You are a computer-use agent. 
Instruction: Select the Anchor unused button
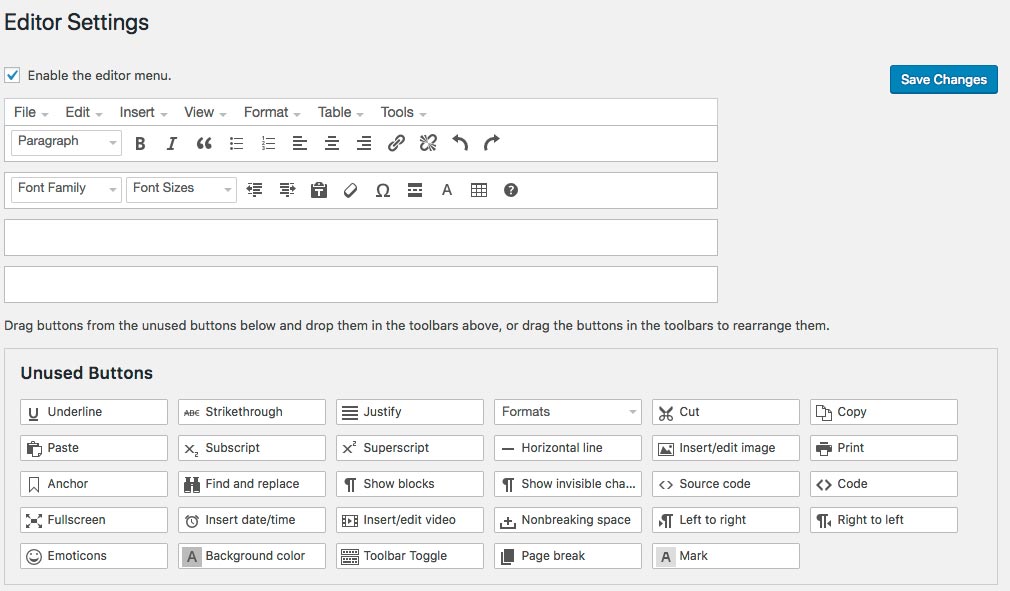tap(94, 484)
